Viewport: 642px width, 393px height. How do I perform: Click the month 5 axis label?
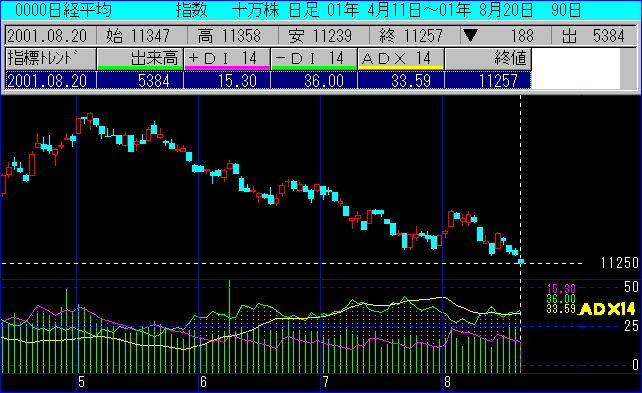tap(81, 382)
